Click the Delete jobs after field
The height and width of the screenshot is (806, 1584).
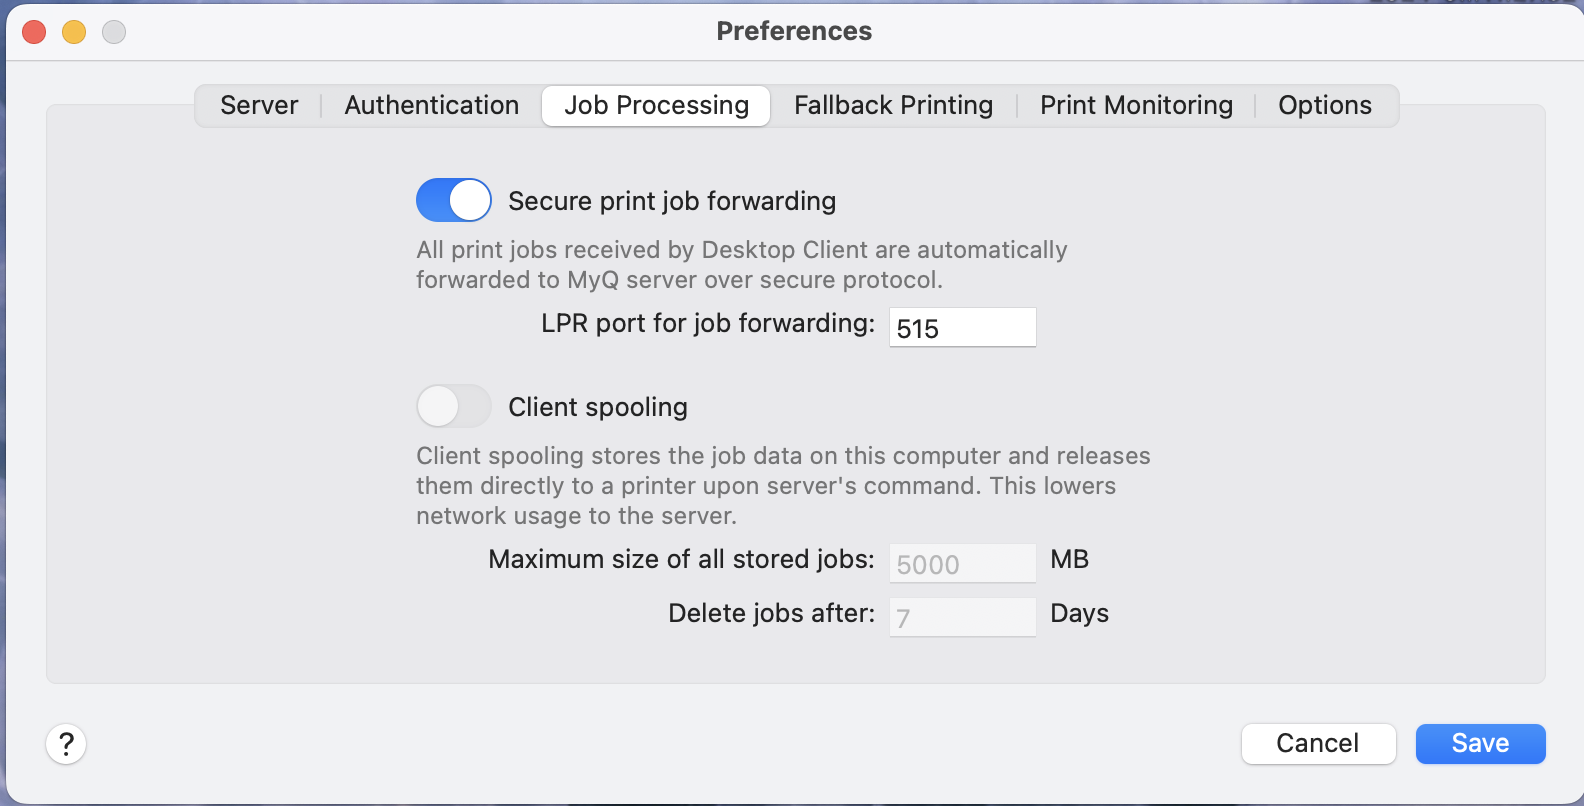[x=962, y=617]
